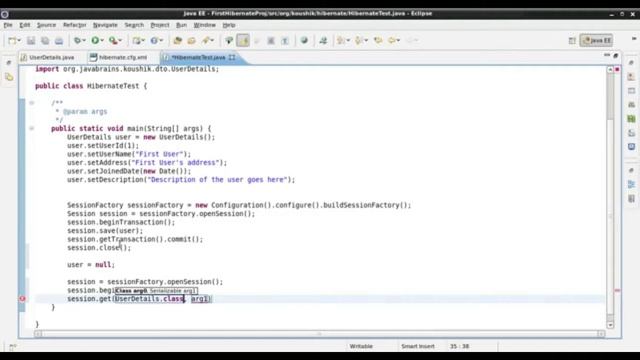Run the program with green Run icon
This screenshot has width=640, height=360.
(95, 40)
